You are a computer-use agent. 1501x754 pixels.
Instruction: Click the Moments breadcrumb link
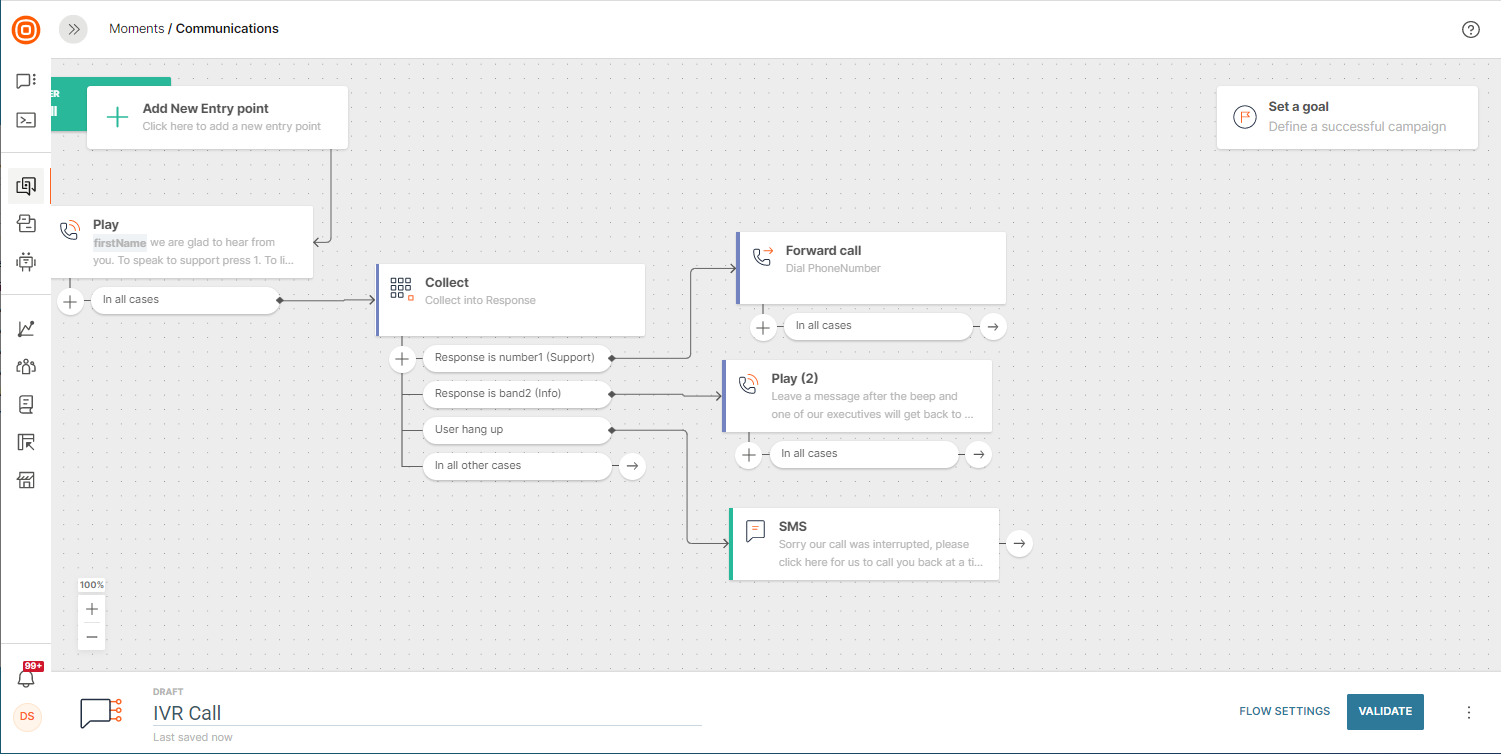pyautogui.click(x=136, y=29)
